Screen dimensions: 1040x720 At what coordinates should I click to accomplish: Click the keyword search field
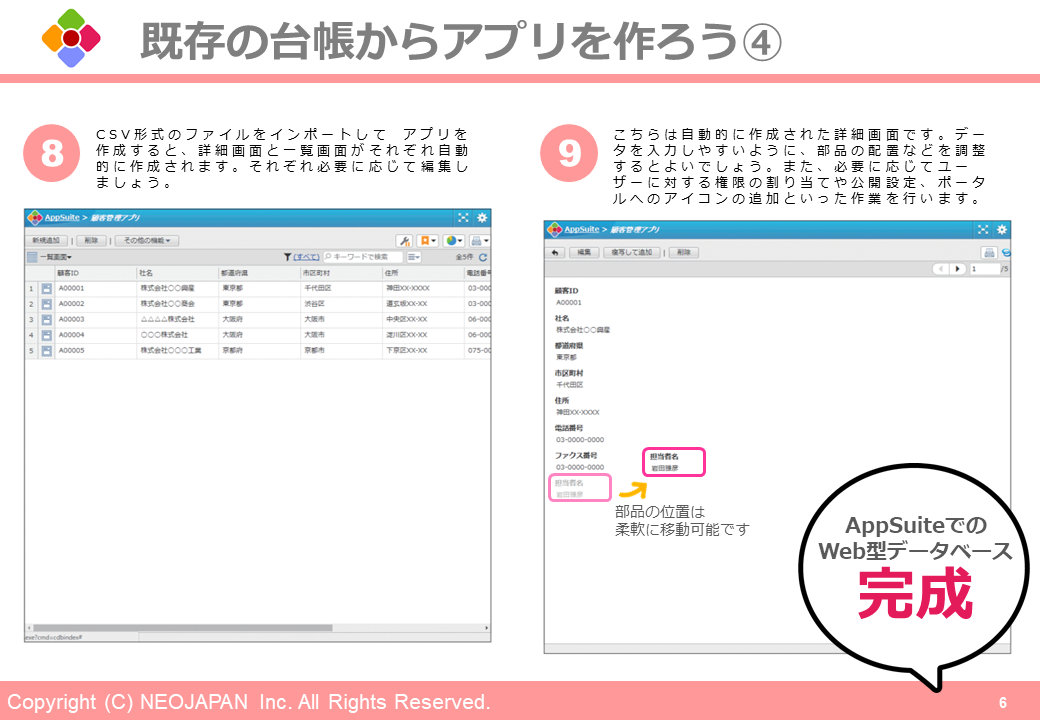pyautogui.click(x=362, y=257)
